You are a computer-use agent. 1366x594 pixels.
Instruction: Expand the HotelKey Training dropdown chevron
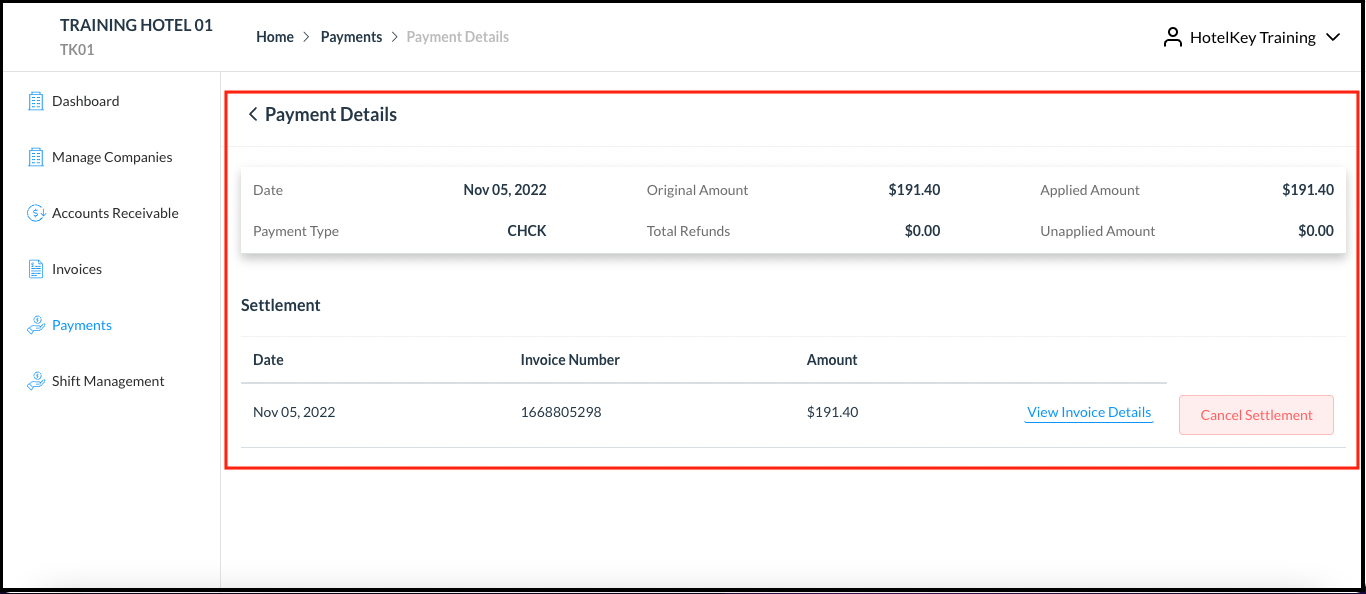[1332, 38]
